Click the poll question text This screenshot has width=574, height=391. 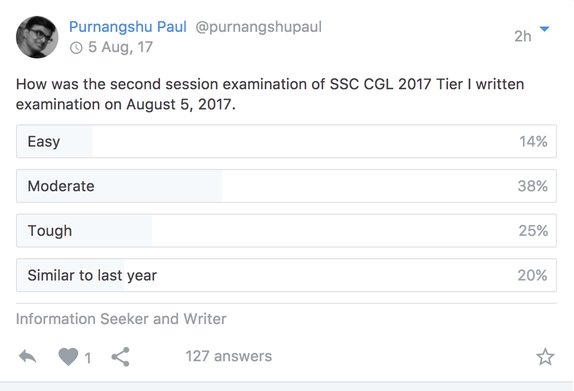click(270, 94)
